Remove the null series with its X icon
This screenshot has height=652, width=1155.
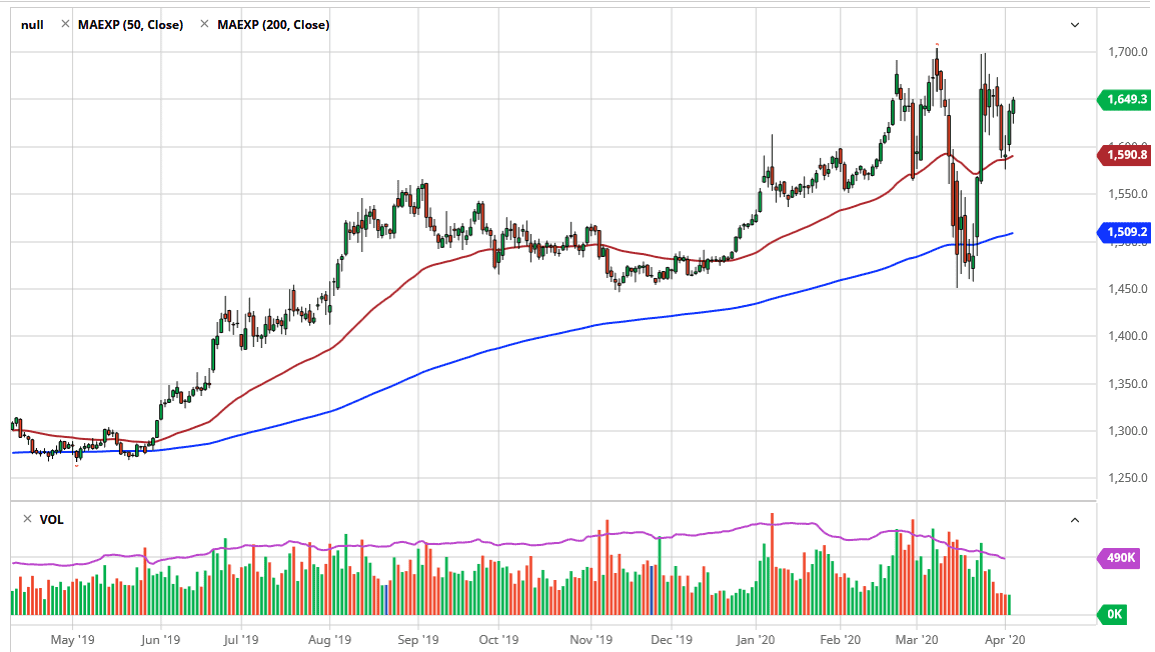[64, 24]
